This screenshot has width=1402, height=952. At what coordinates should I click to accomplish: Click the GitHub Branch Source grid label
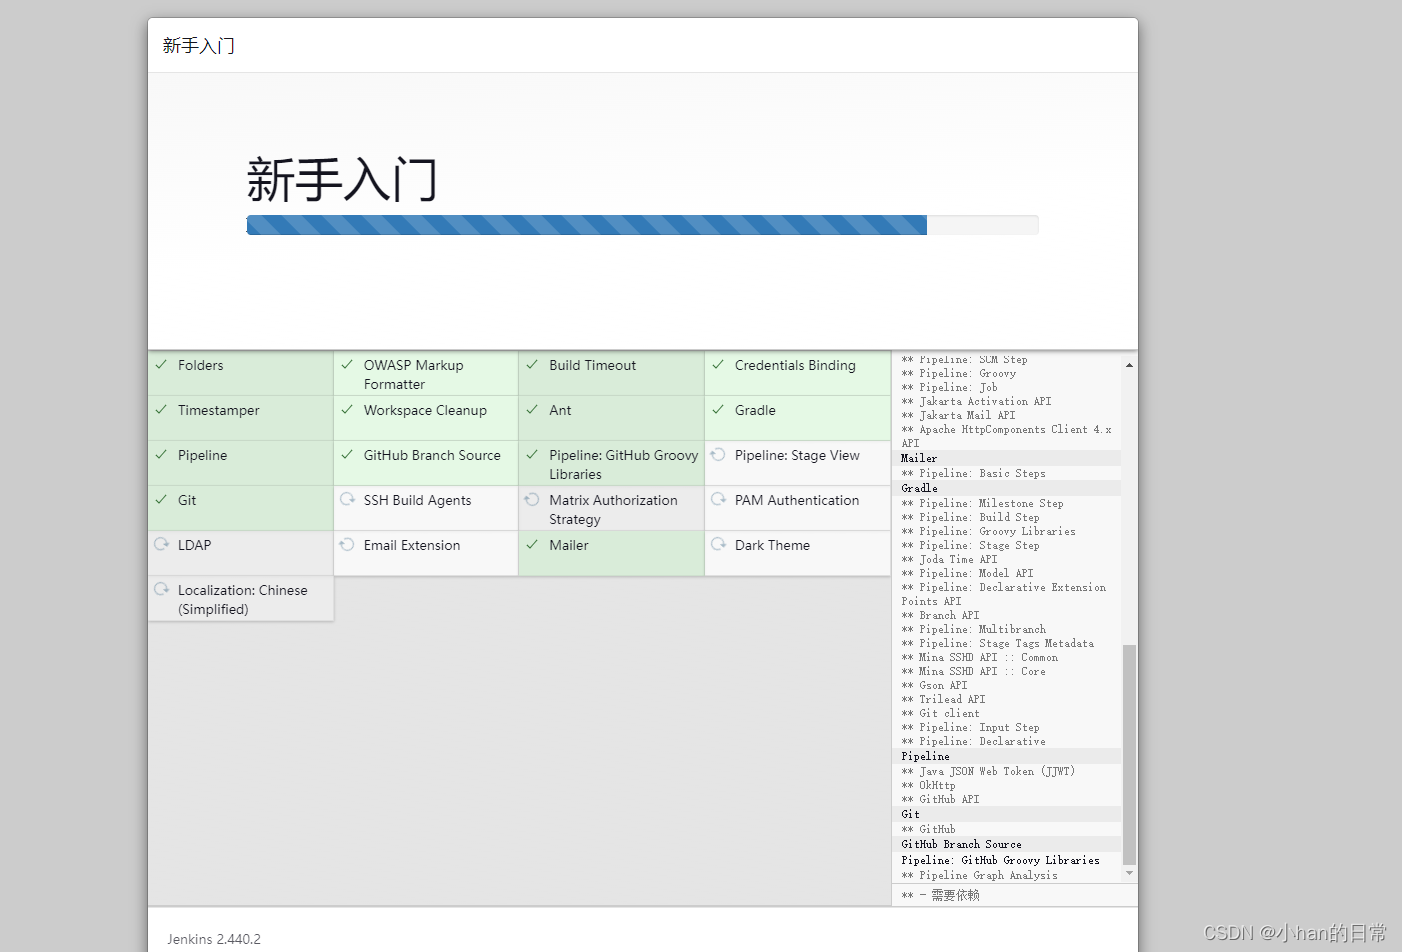(432, 455)
